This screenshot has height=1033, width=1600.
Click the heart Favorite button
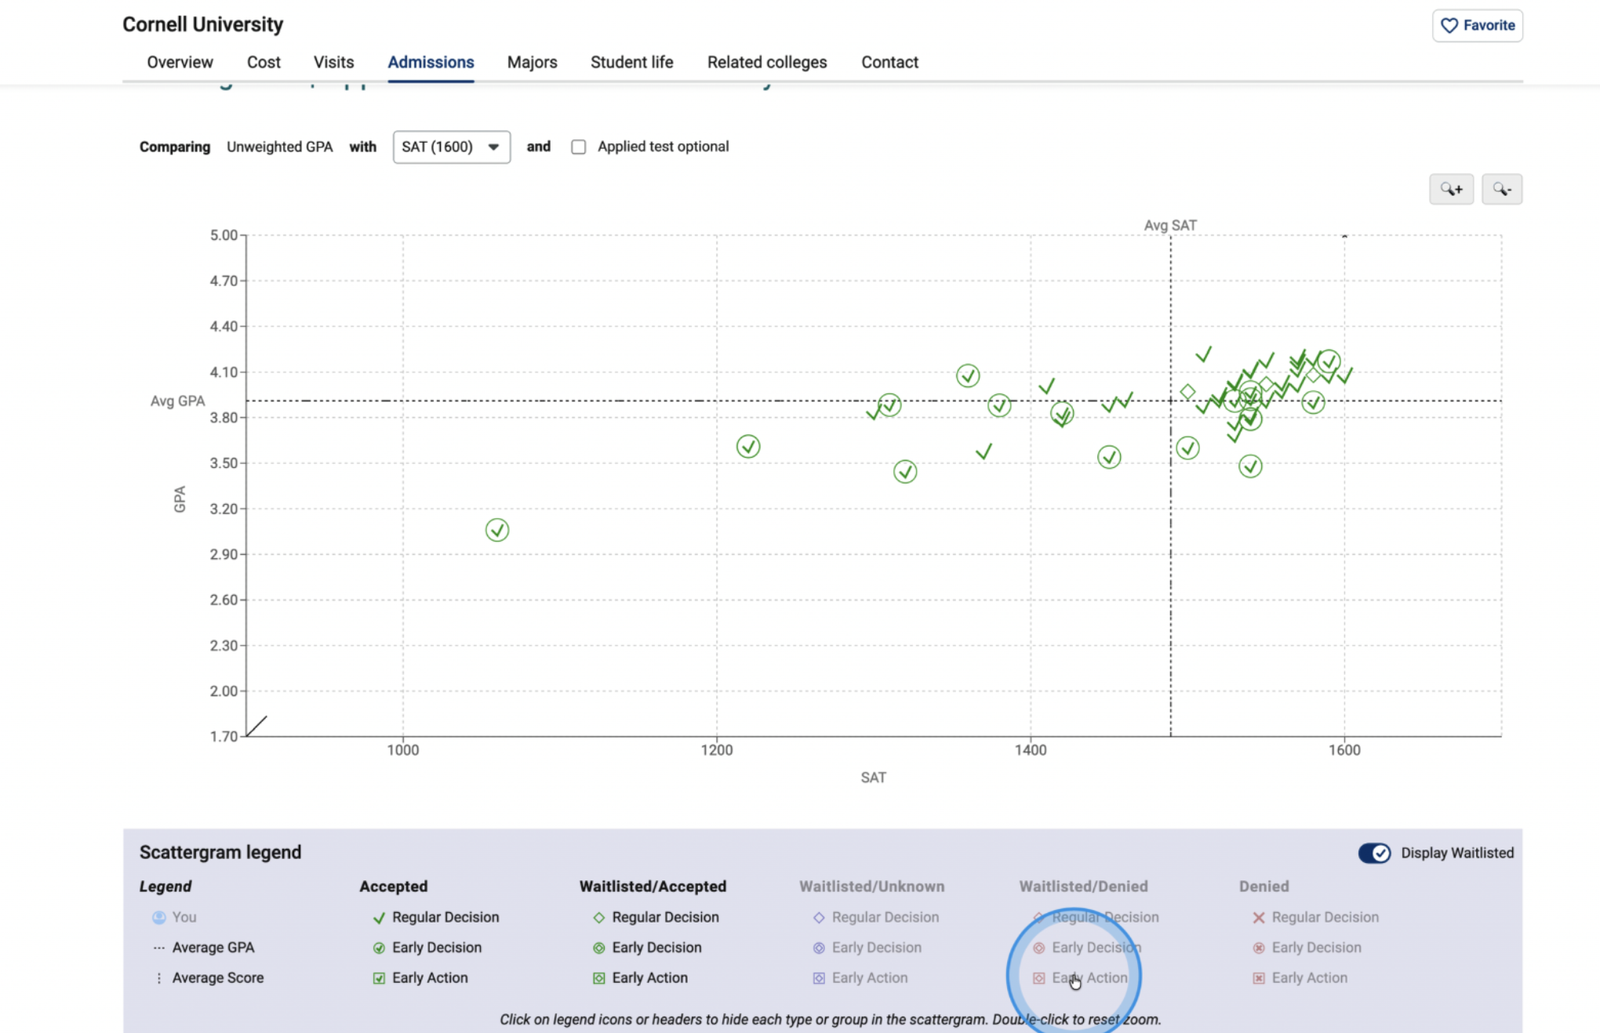1477,26
